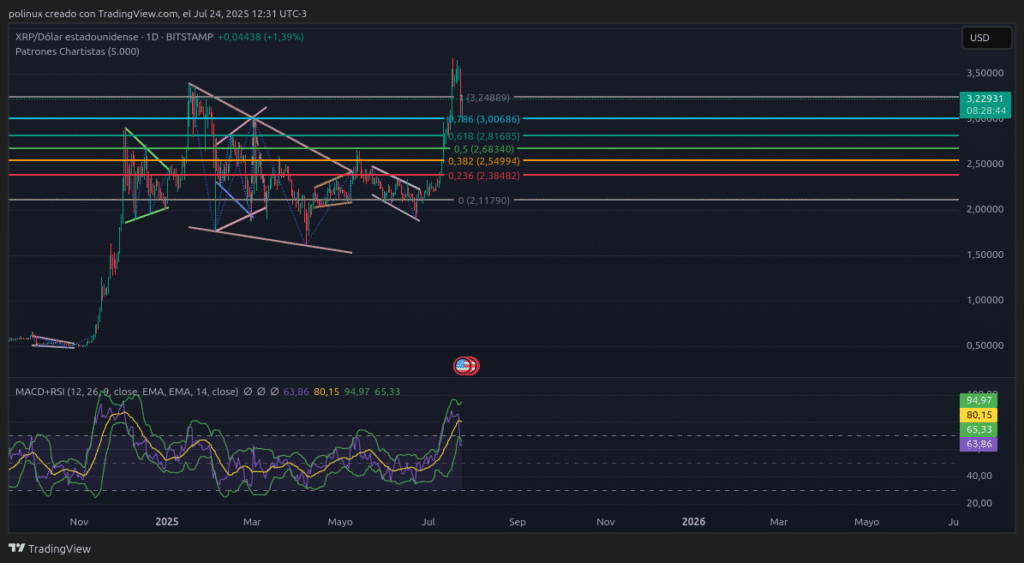
Task: Click the 2025 label on time axis
Action: tap(167, 522)
